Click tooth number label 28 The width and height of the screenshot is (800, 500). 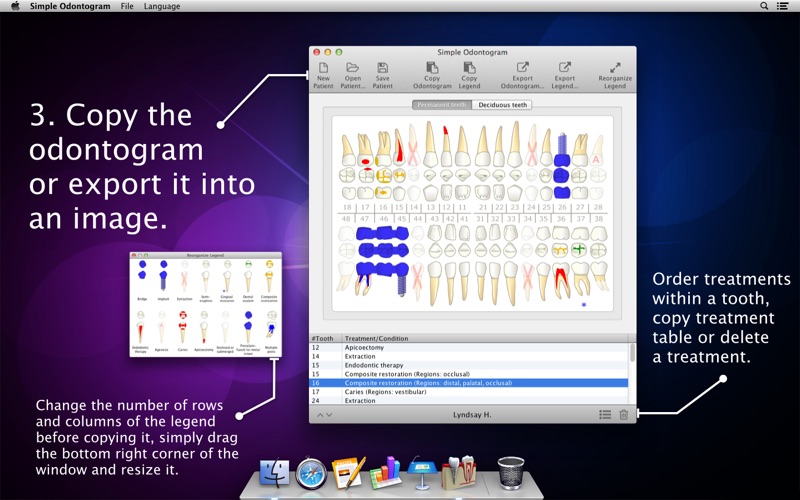coord(598,208)
